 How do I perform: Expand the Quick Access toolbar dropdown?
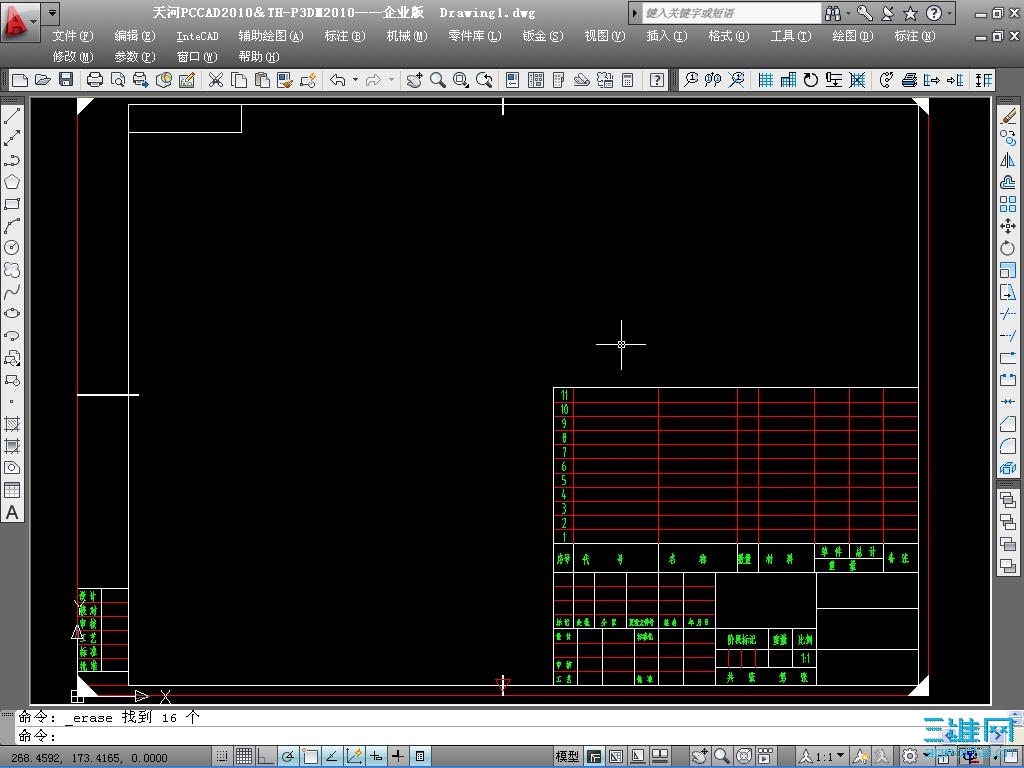(52, 12)
